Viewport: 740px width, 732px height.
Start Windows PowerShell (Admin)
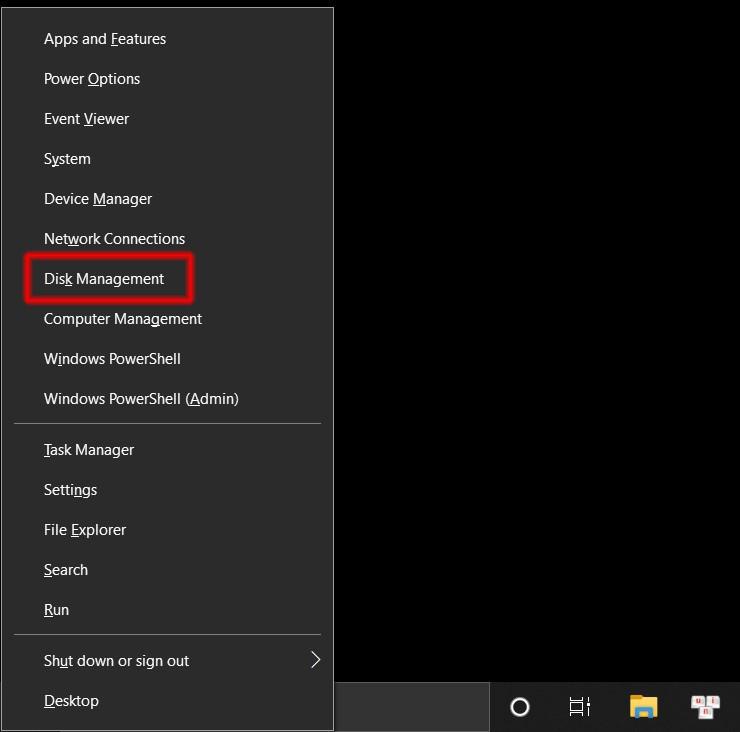[x=141, y=399]
